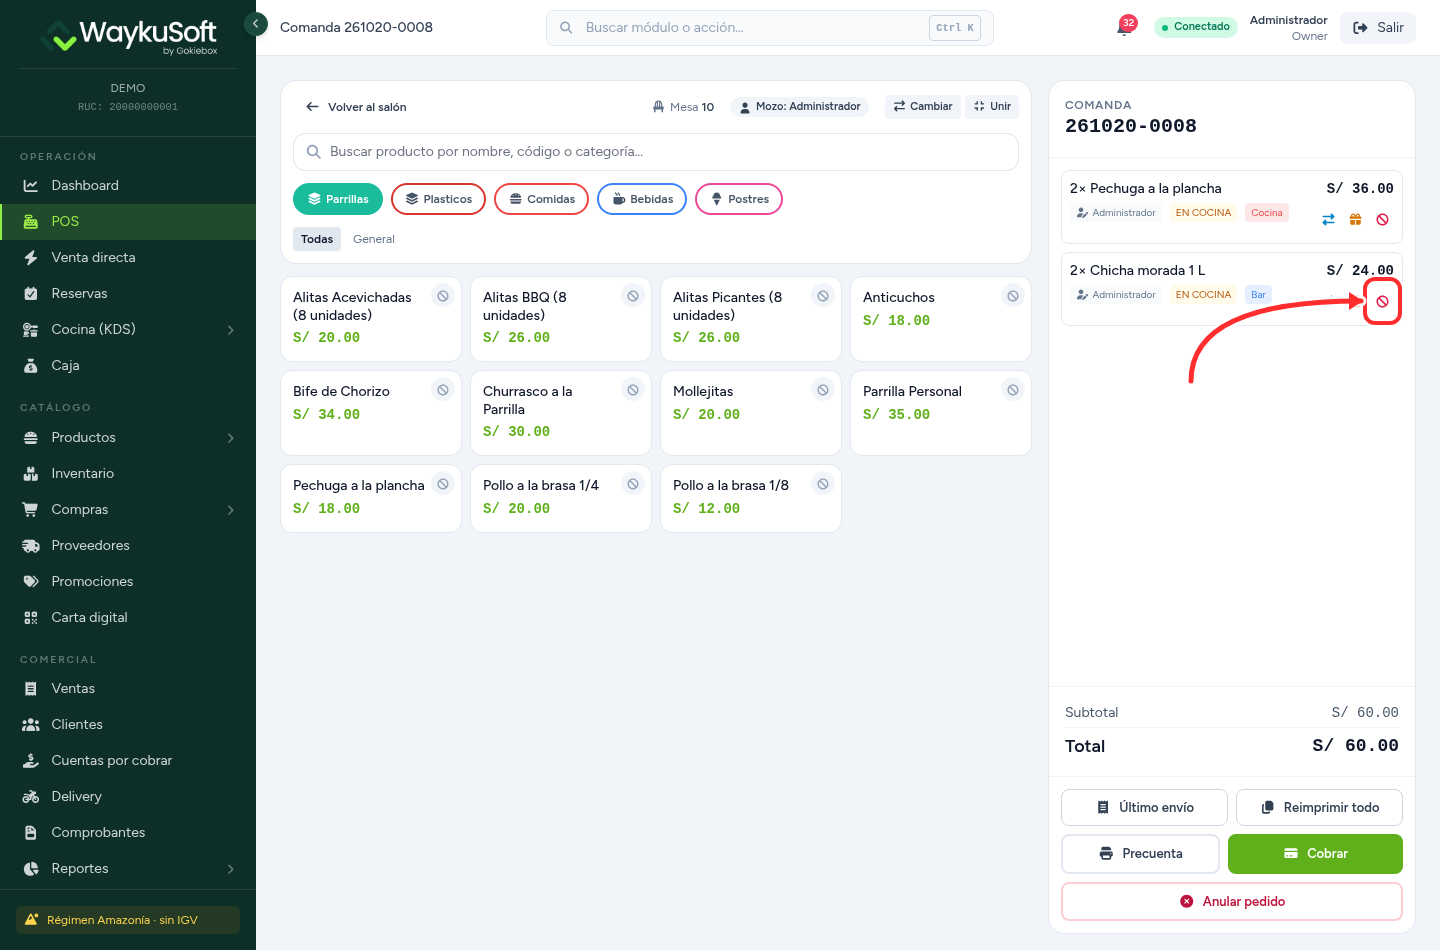Open Proveedores in the sidebar
This screenshot has width=1440, height=950.
[128, 545]
